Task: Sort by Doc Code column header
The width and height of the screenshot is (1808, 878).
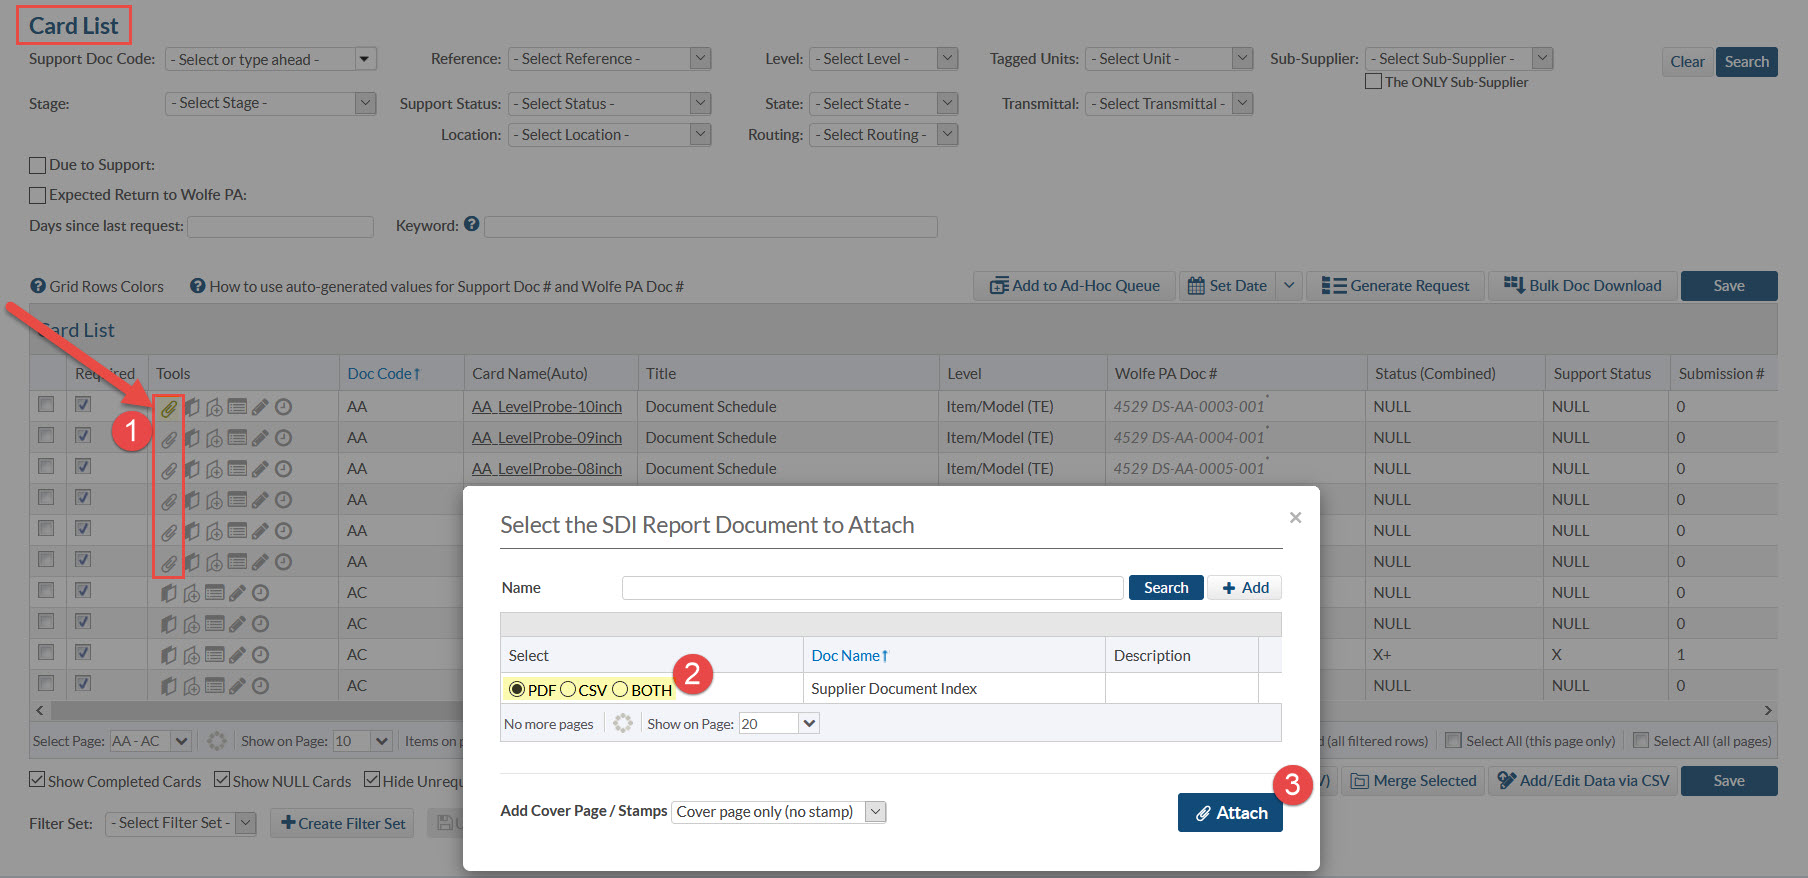Action: coord(384,373)
